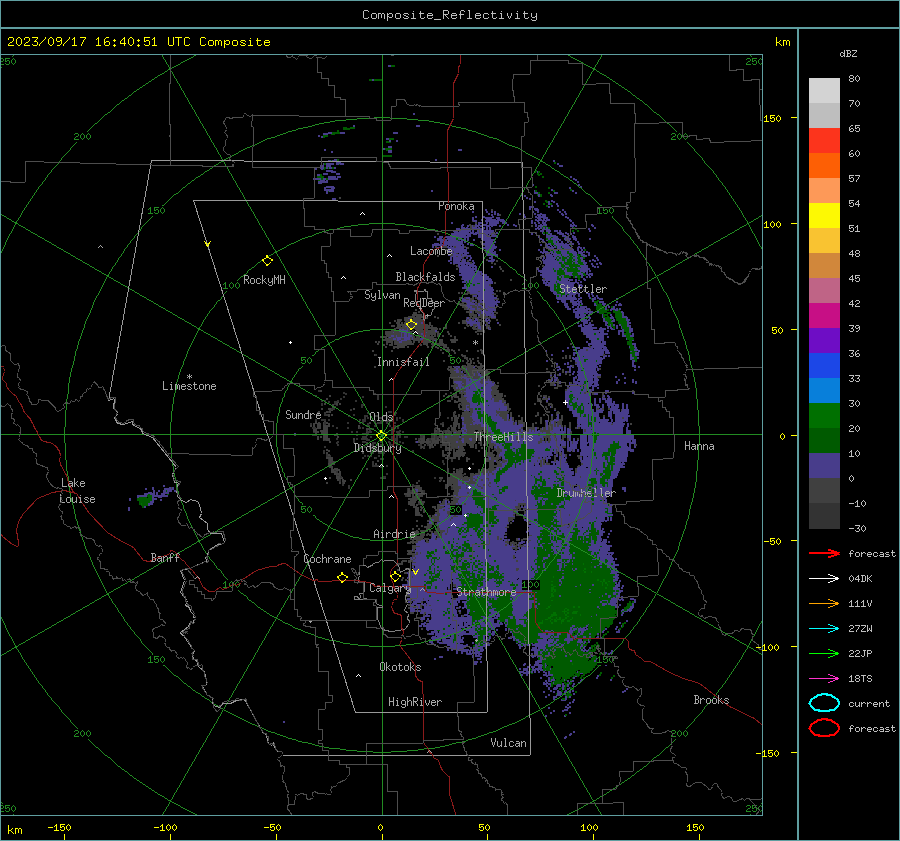Click the Stettler city label

point(583,289)
